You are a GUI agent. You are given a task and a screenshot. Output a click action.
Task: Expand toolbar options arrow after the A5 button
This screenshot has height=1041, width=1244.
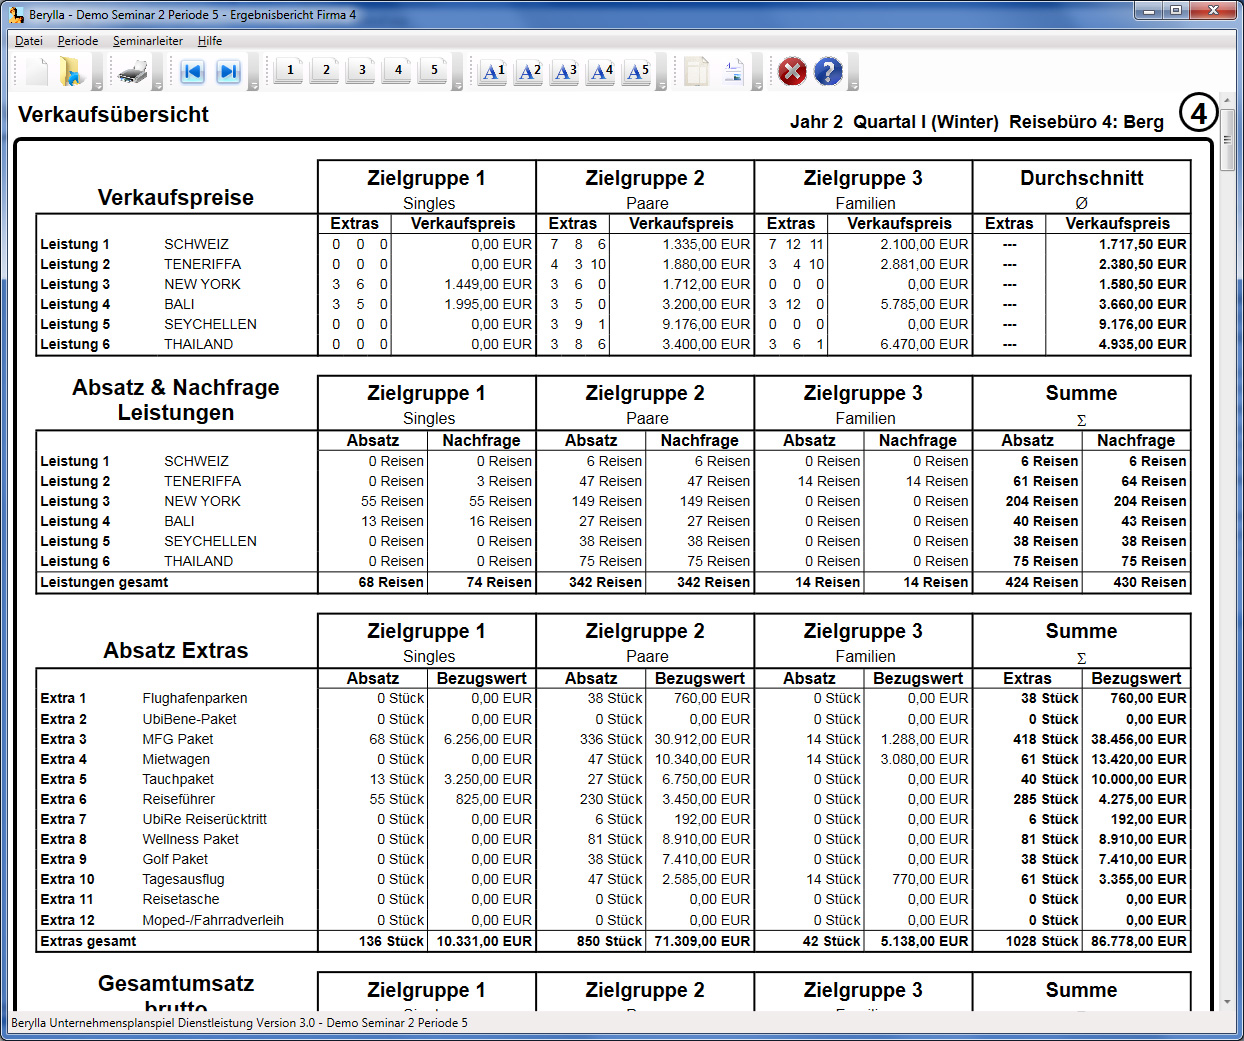click(662, 72)
